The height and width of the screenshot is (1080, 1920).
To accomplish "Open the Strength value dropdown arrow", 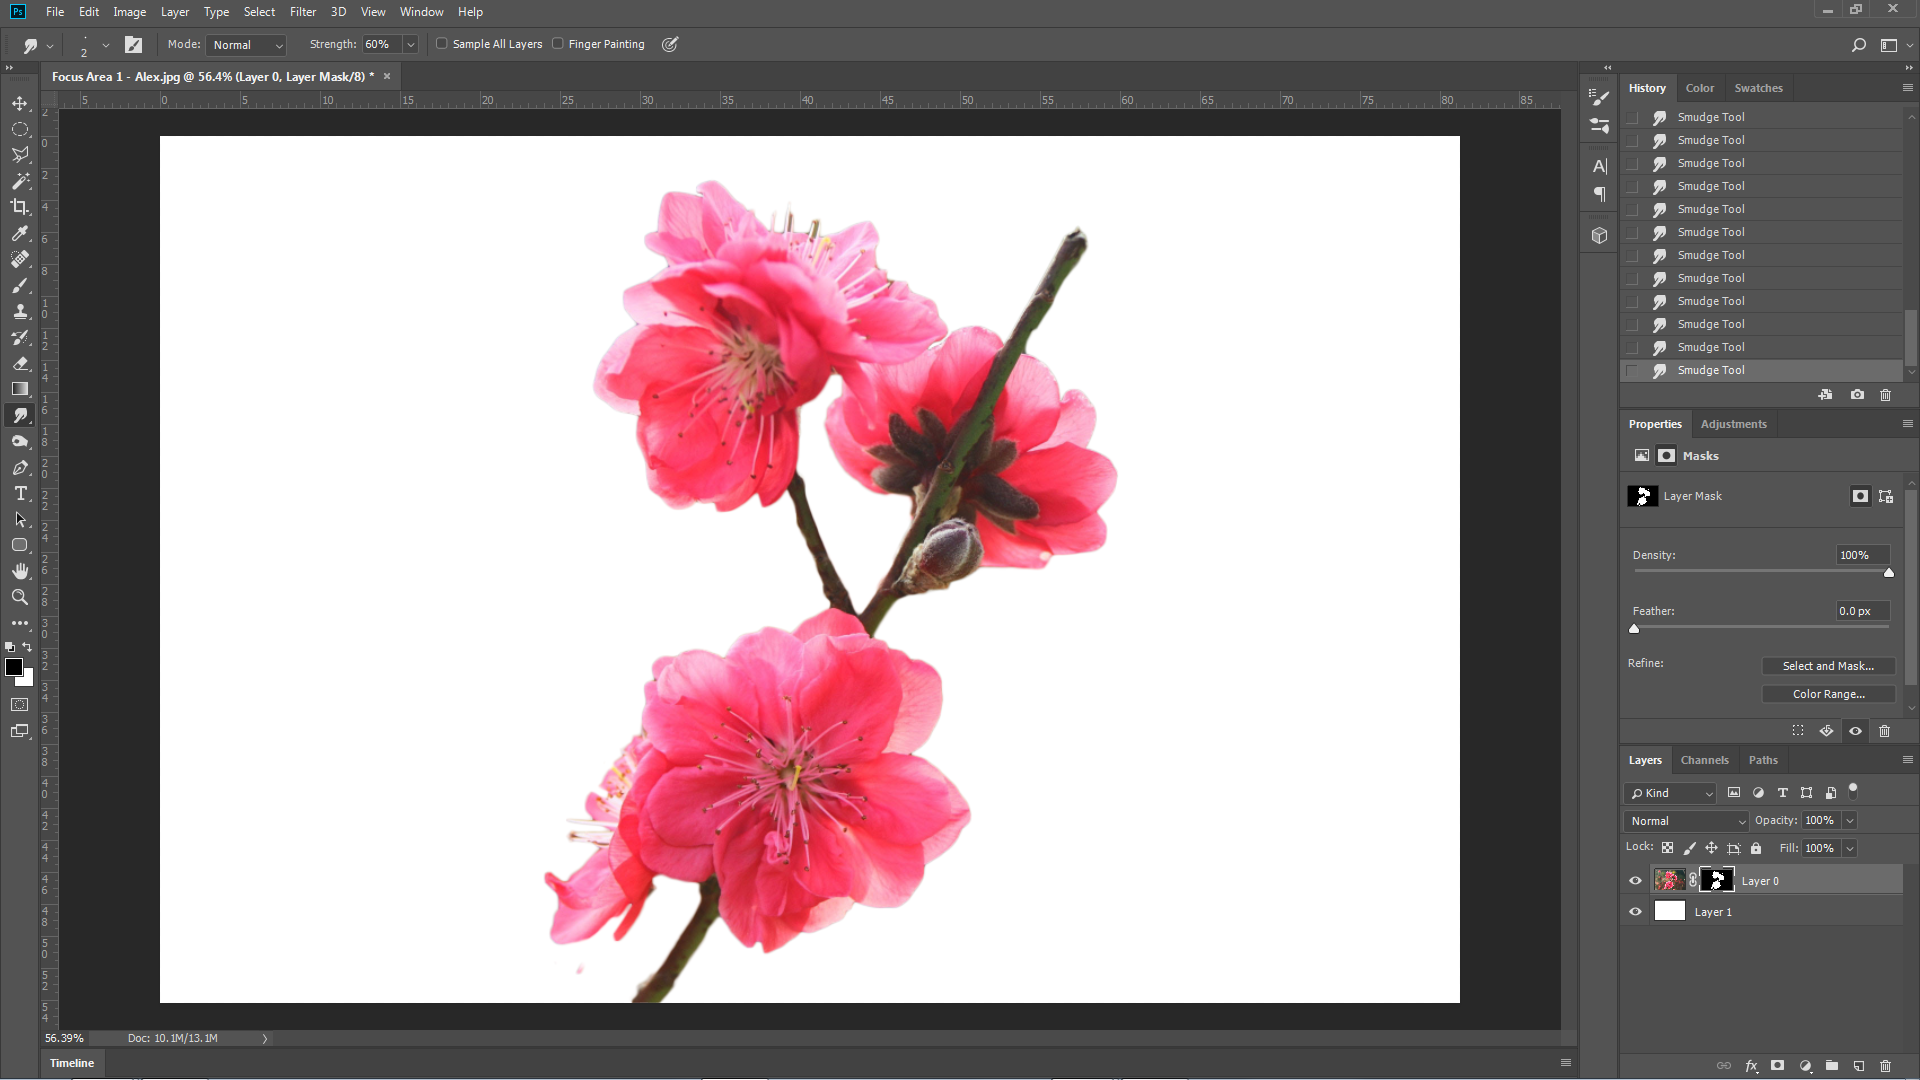I will click(x=410, y=45).
